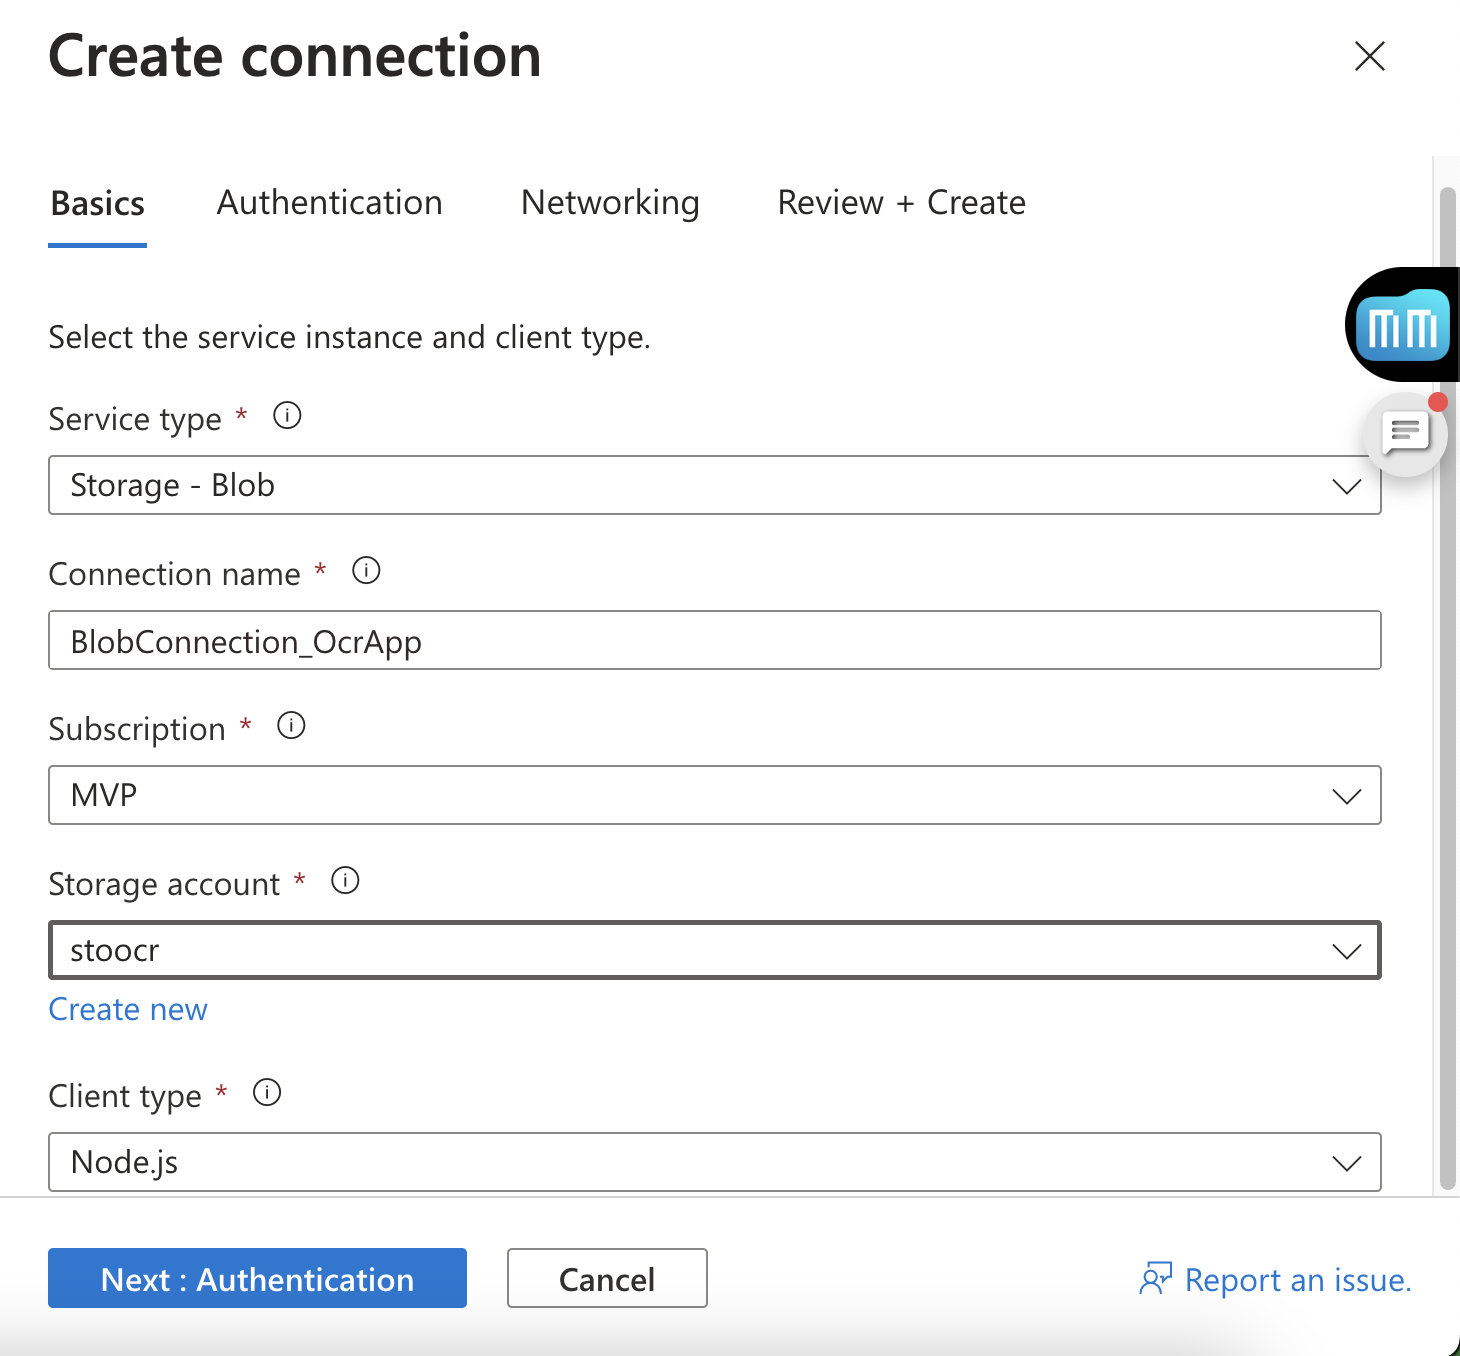The width and height of the screenshot is (1460, 1356).
Task: Open the Subscription dropdown showing MVP
Action: [715, 795]
